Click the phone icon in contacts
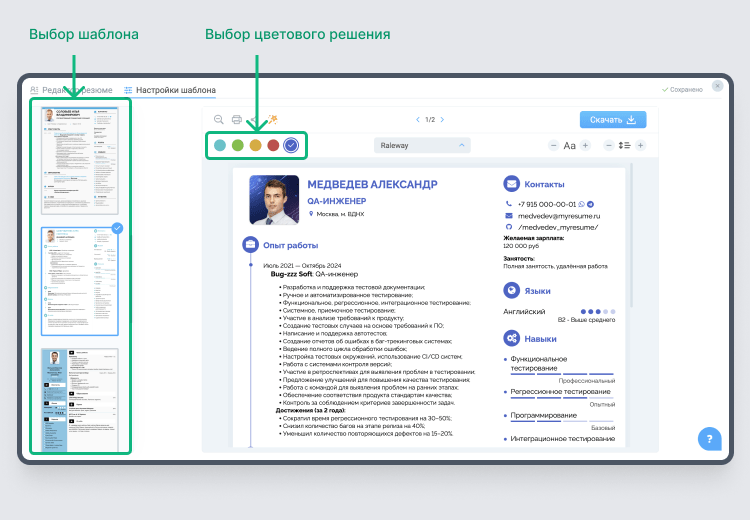 tap(509, 204)
